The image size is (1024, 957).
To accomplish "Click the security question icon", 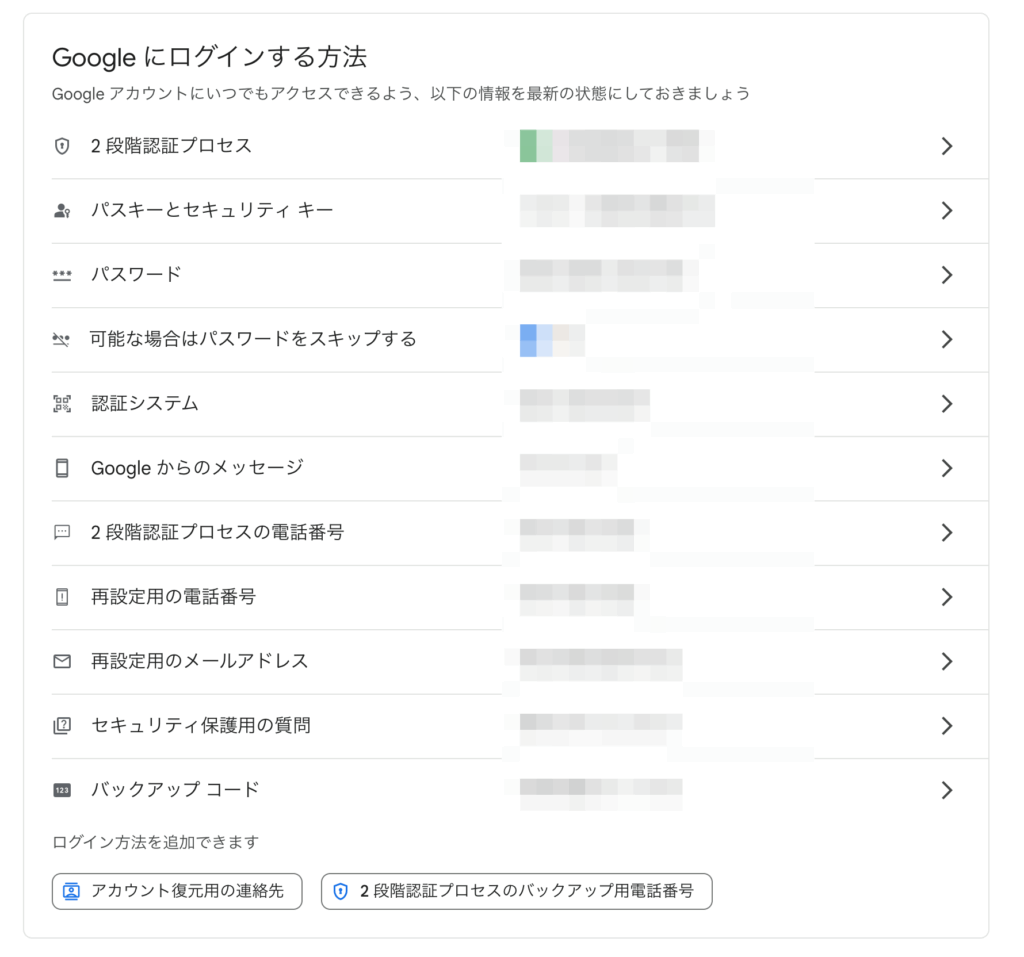I will (62, 726).
